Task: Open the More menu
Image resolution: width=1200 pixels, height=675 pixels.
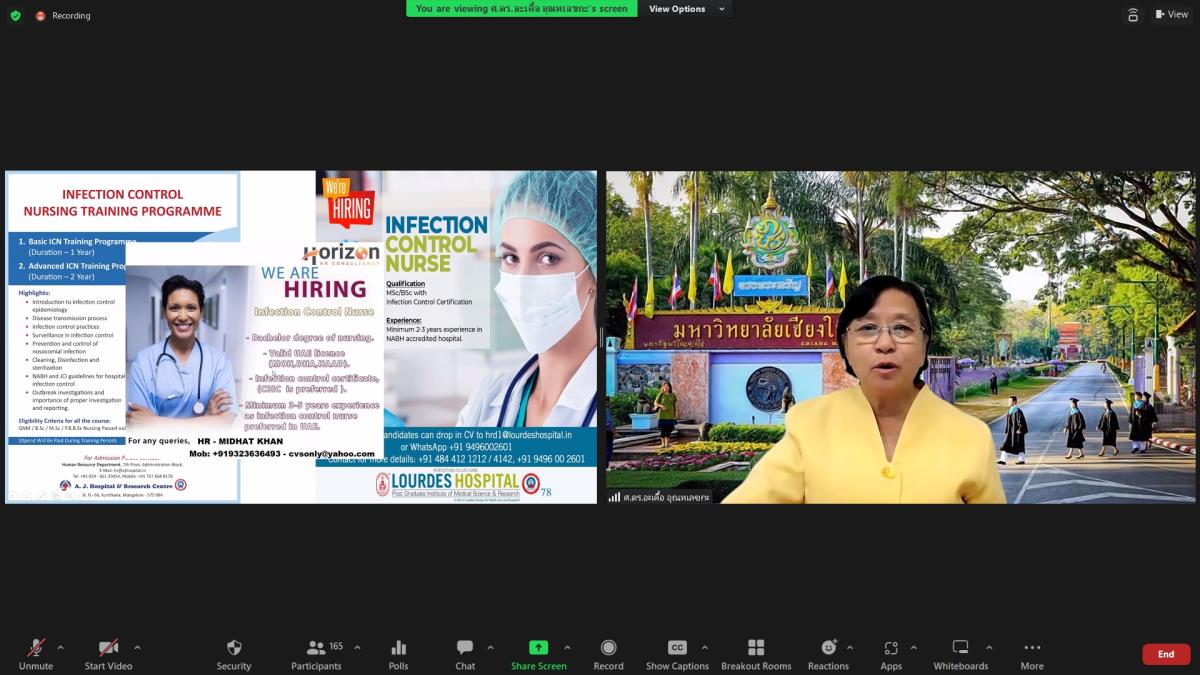Action: pyautogui.click(x=1032, y=648)
